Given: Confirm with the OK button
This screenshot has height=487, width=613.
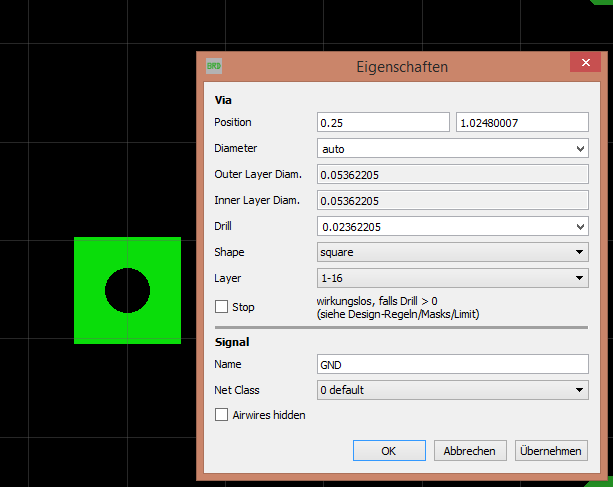Looking at the screenshot, I should click(389, 451).
